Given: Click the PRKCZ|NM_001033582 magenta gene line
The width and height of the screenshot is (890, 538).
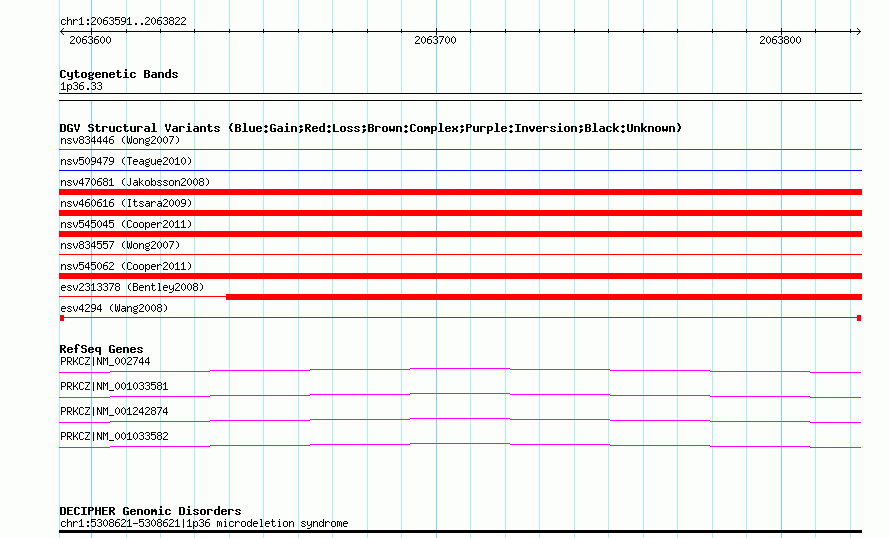Looking at the screenshot, I should click(x=460, y=445).
